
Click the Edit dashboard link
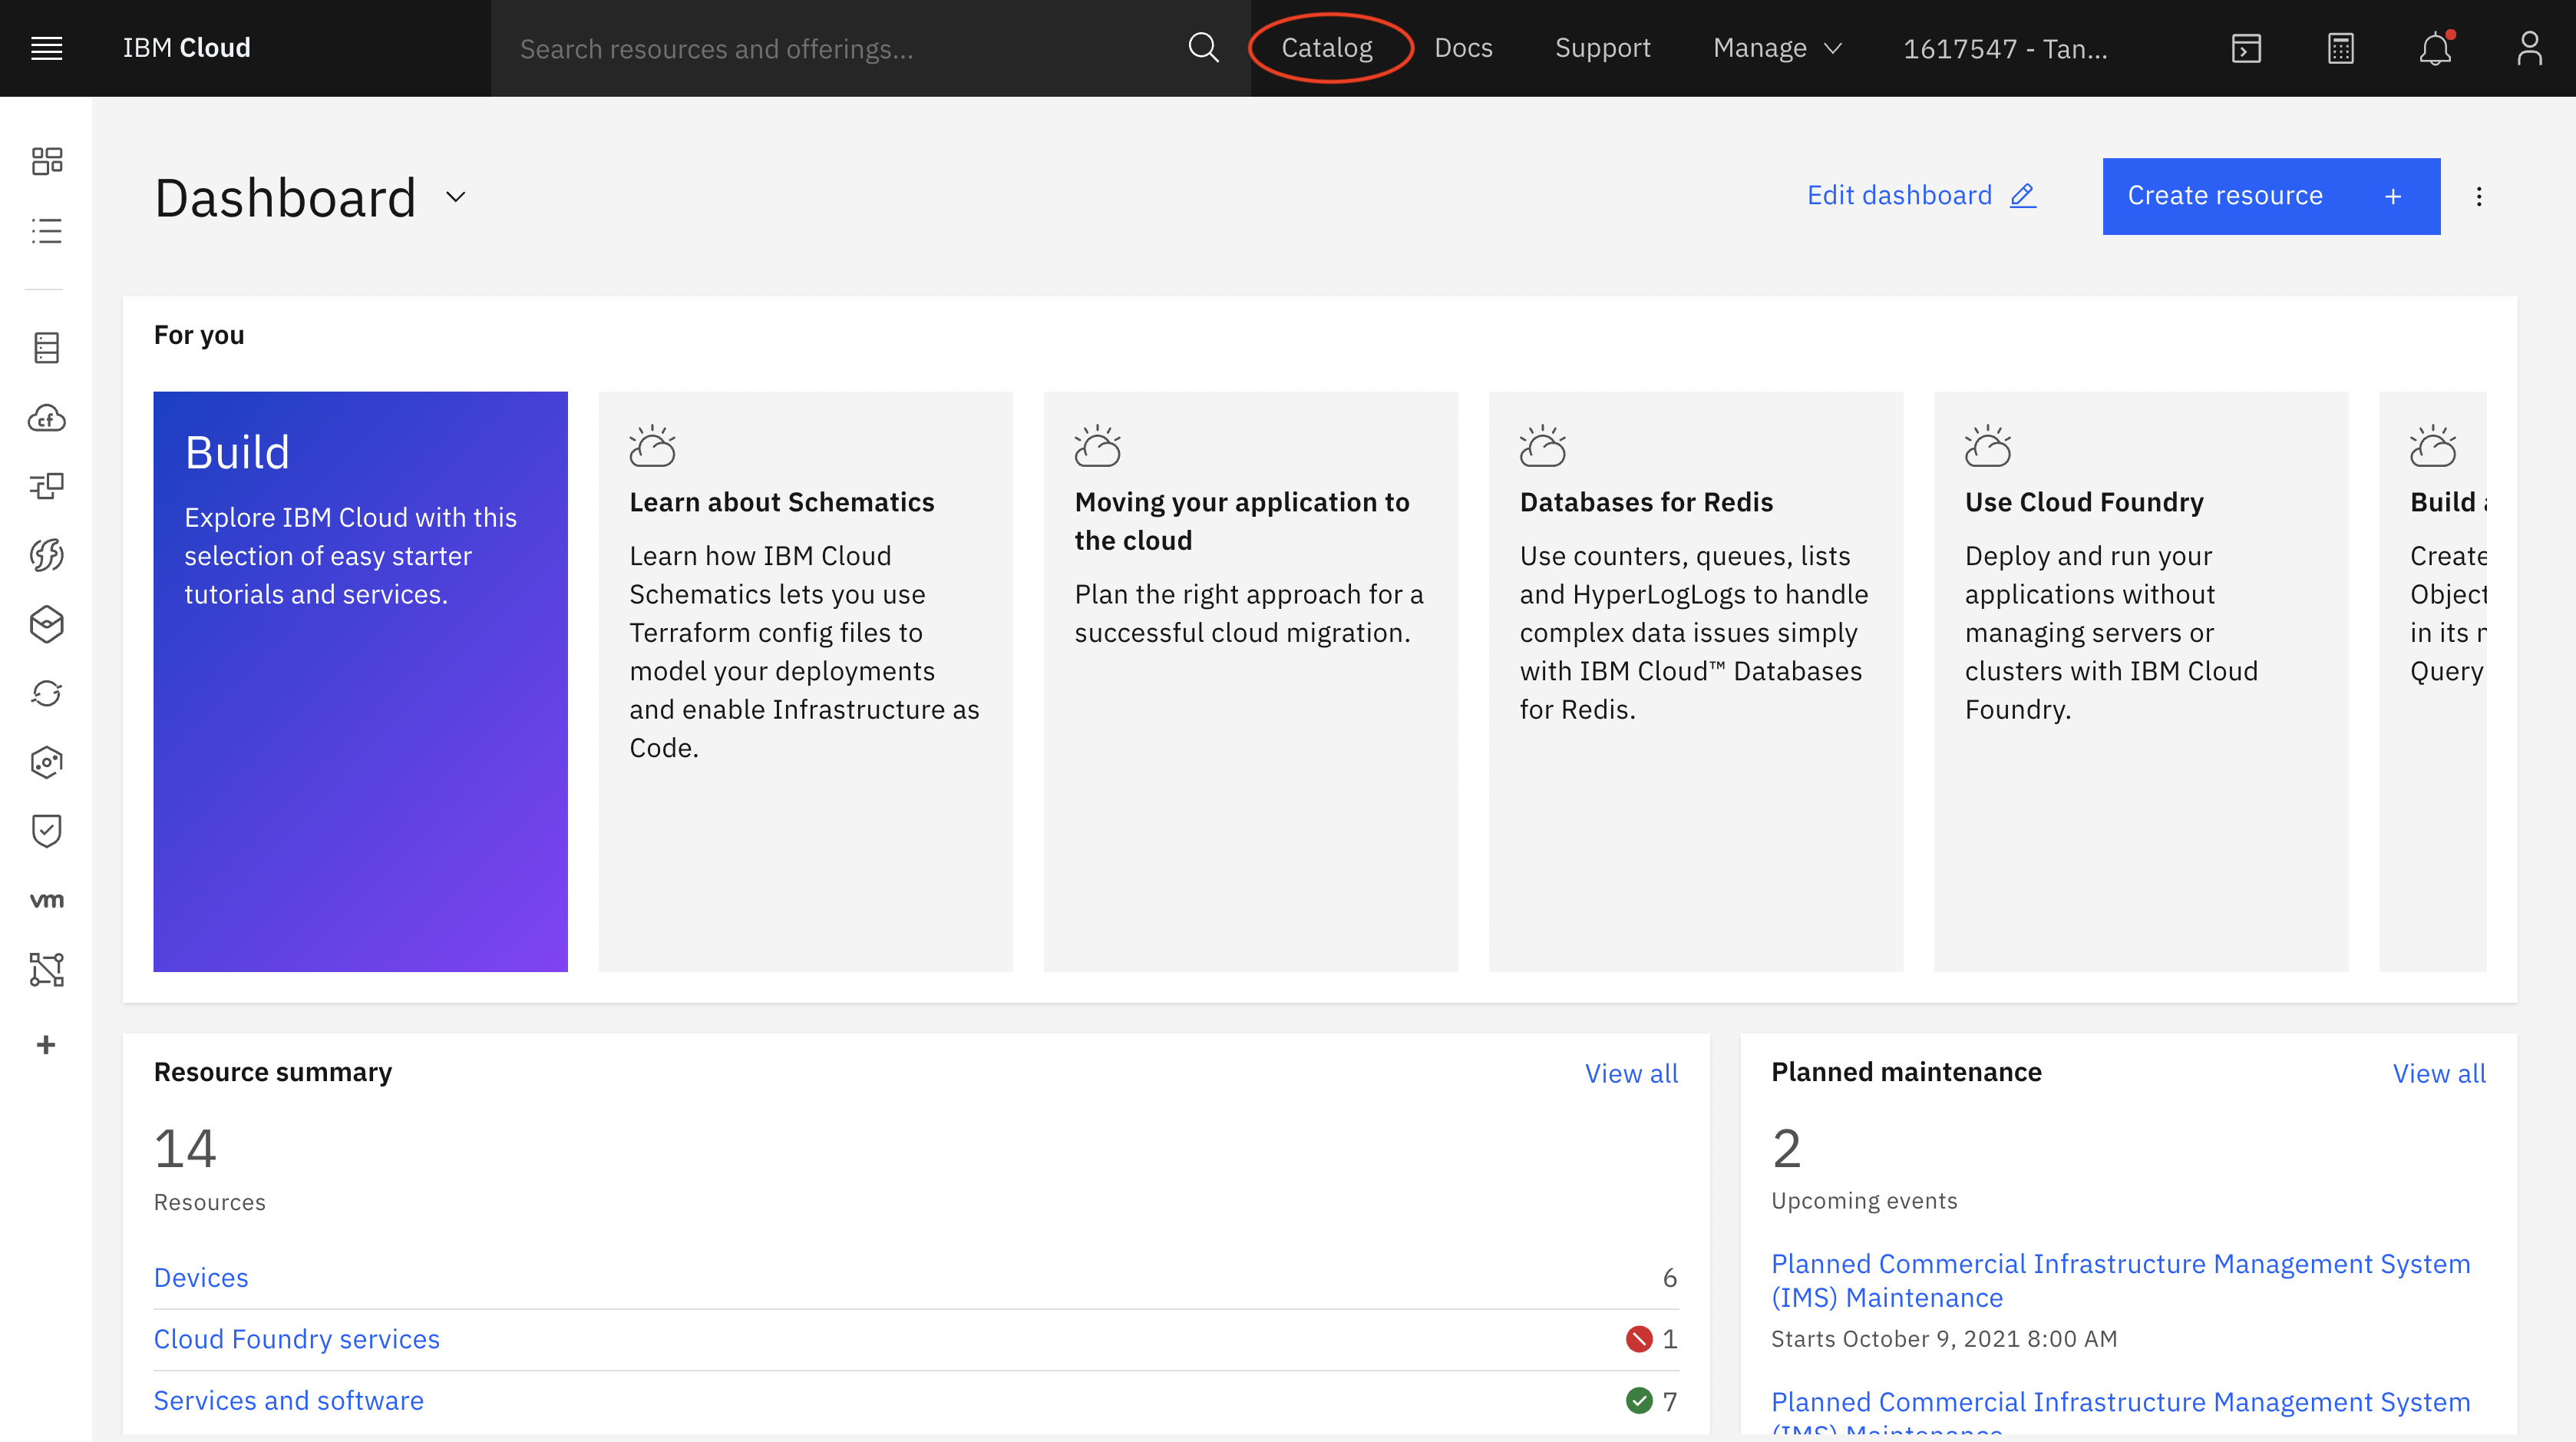pyautogui.click(x=1921, y=195)
